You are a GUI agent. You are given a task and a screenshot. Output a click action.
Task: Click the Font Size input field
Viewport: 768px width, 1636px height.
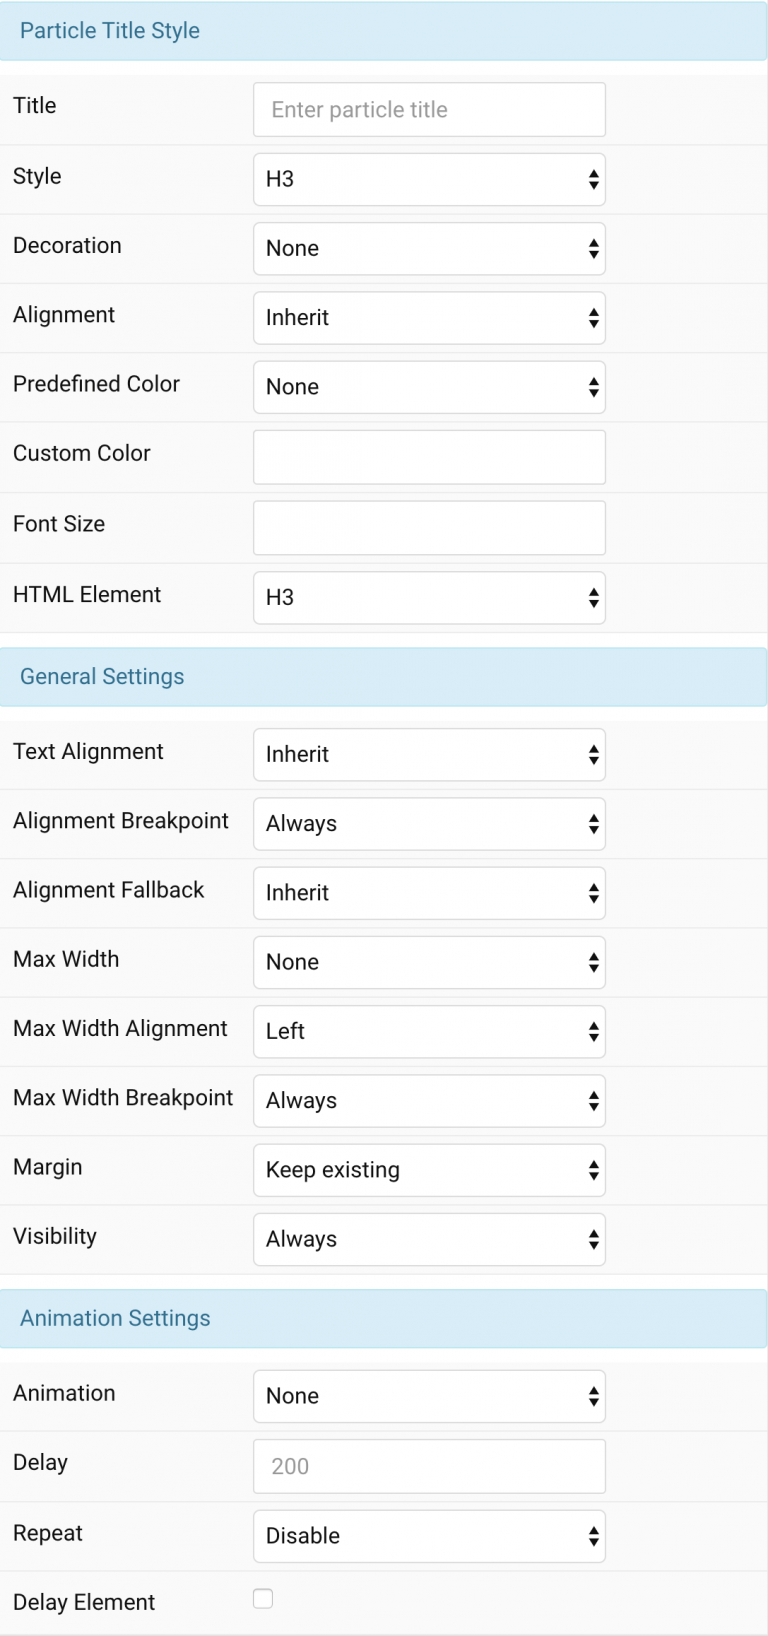[429, 527]
